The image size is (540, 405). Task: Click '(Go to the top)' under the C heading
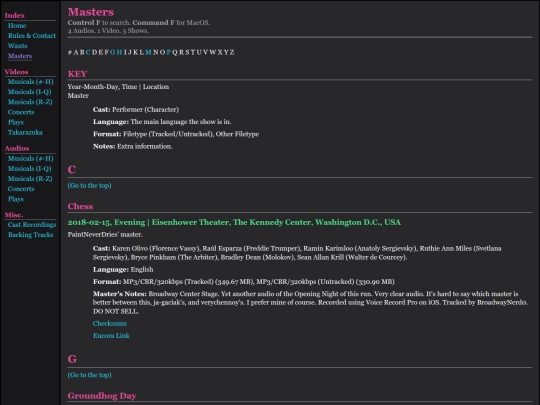tap(89, 185)
